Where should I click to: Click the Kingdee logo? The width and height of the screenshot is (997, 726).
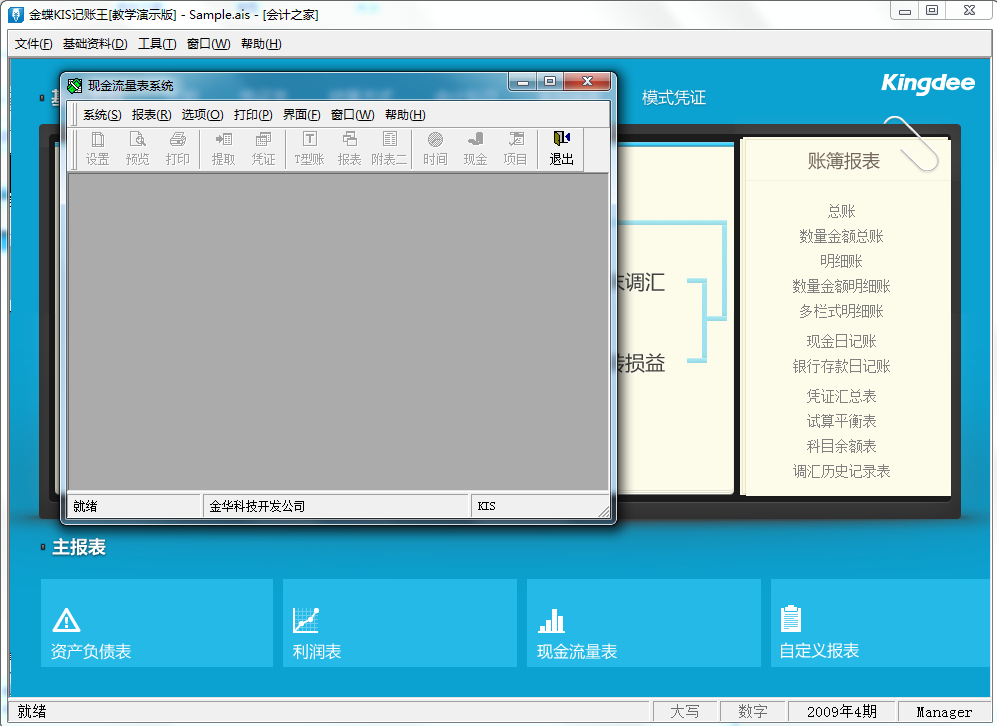point(928,83)
